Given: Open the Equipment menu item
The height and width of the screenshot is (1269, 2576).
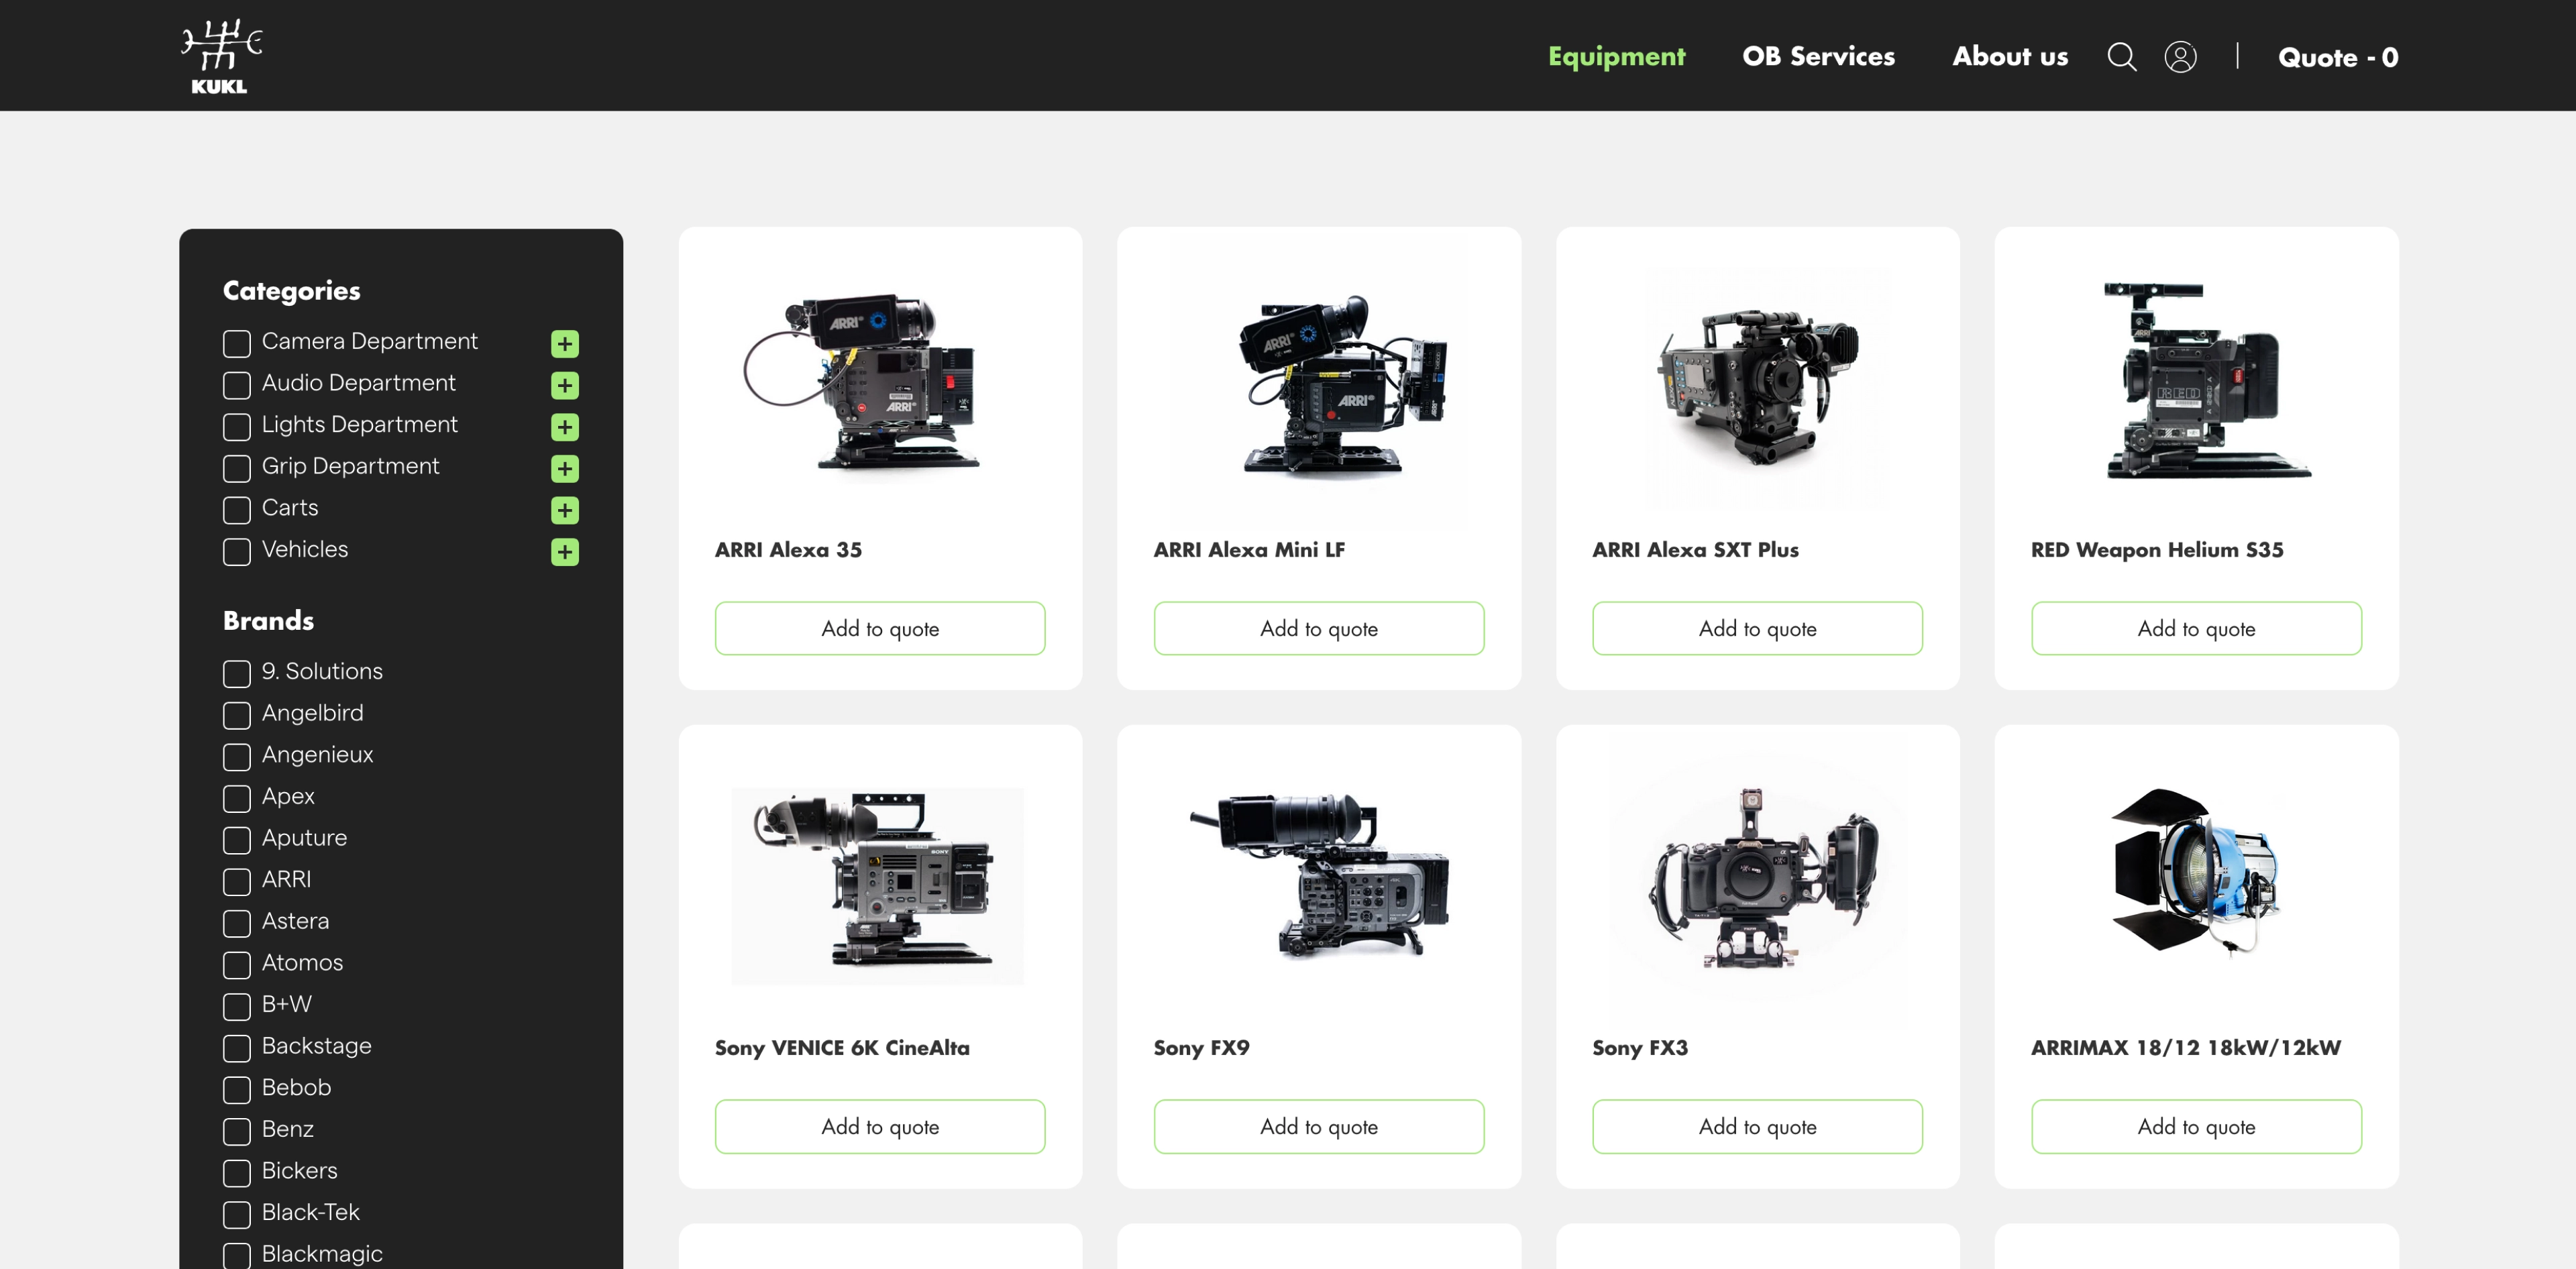Looking at the screenshot, I should (1616, 57).
